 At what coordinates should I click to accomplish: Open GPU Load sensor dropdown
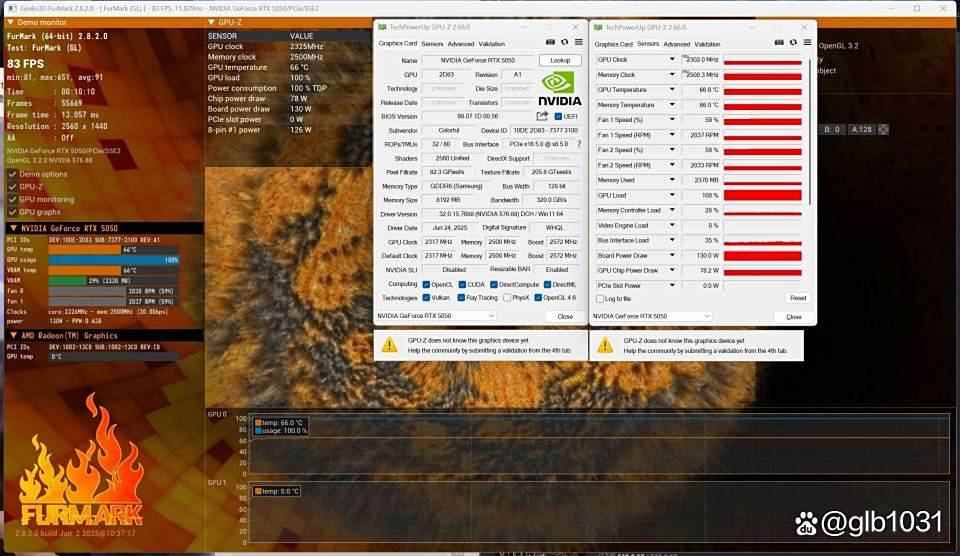(672, 195)
